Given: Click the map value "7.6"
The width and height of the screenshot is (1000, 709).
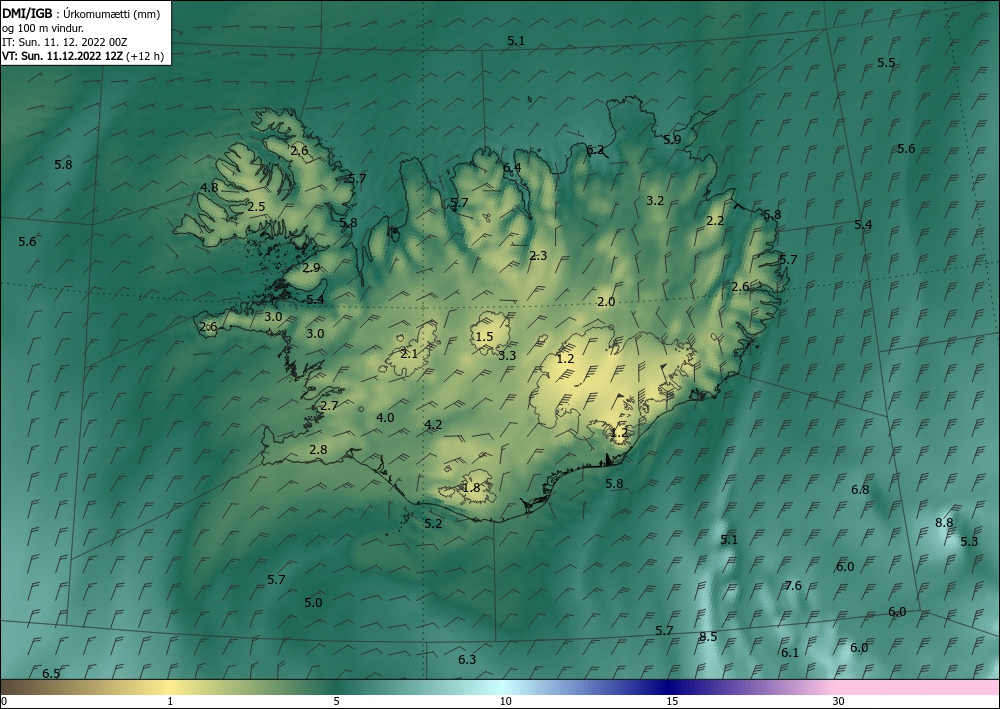Looking at the screenshot, I should pyautogui.click(x=793, y=585).
